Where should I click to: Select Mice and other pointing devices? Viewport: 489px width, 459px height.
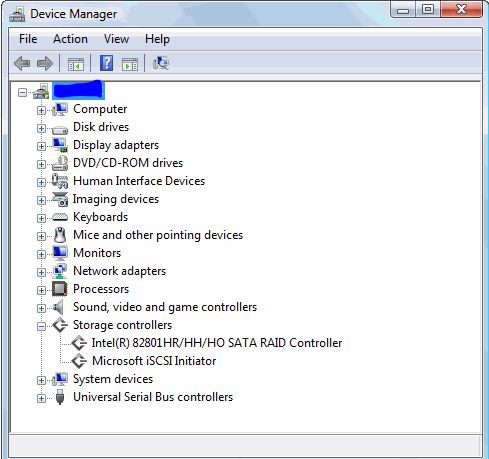[x=158, y=235]
